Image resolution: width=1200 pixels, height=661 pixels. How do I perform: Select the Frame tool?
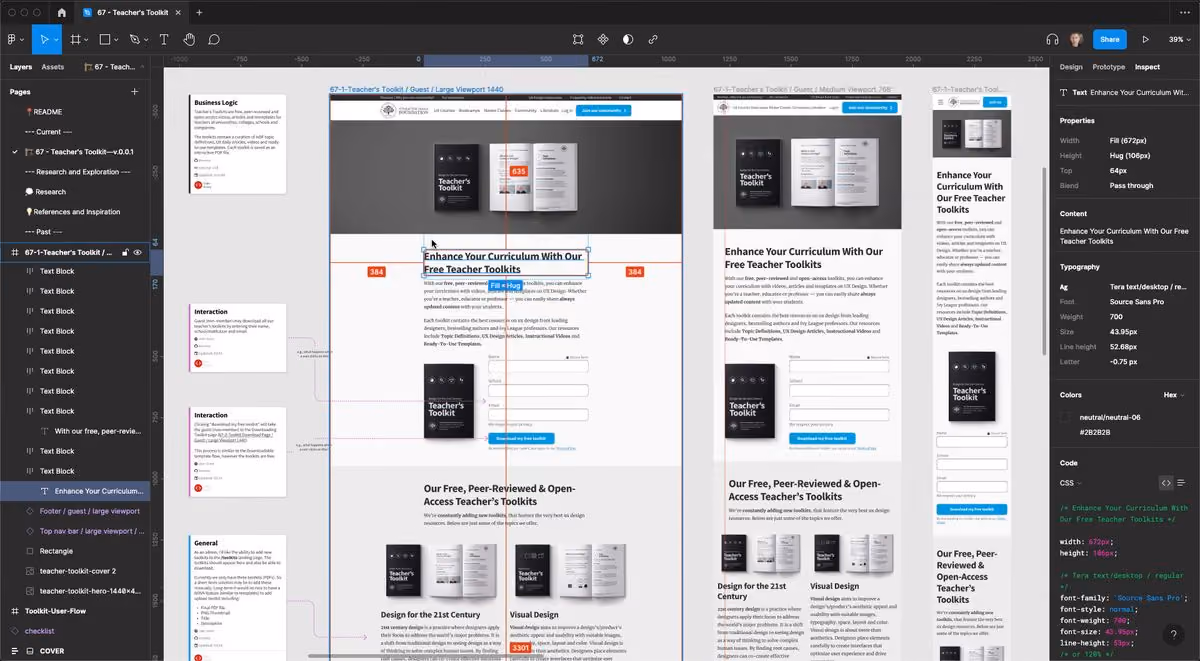click(x=75, y=39)
